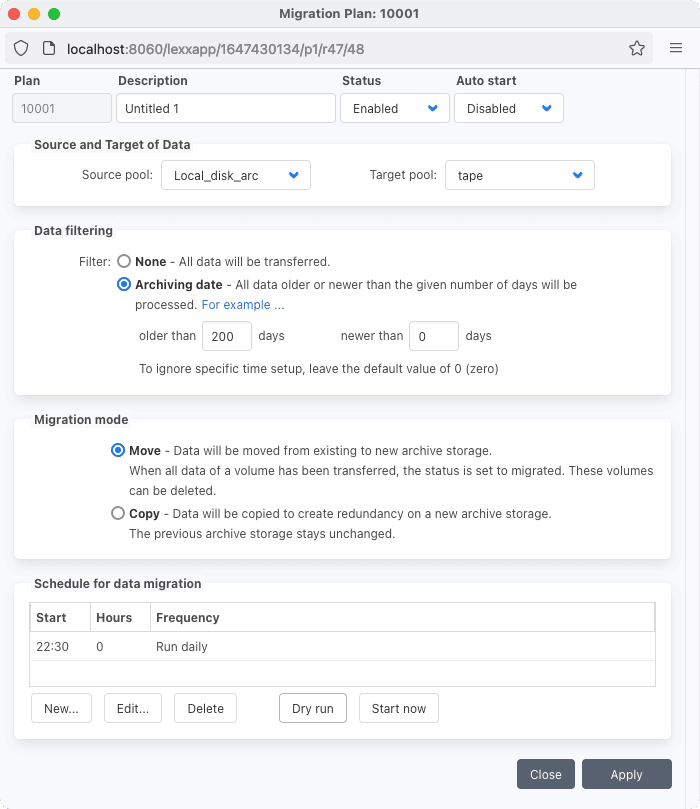Click Apply to save the plan

[x=626, y=774]
